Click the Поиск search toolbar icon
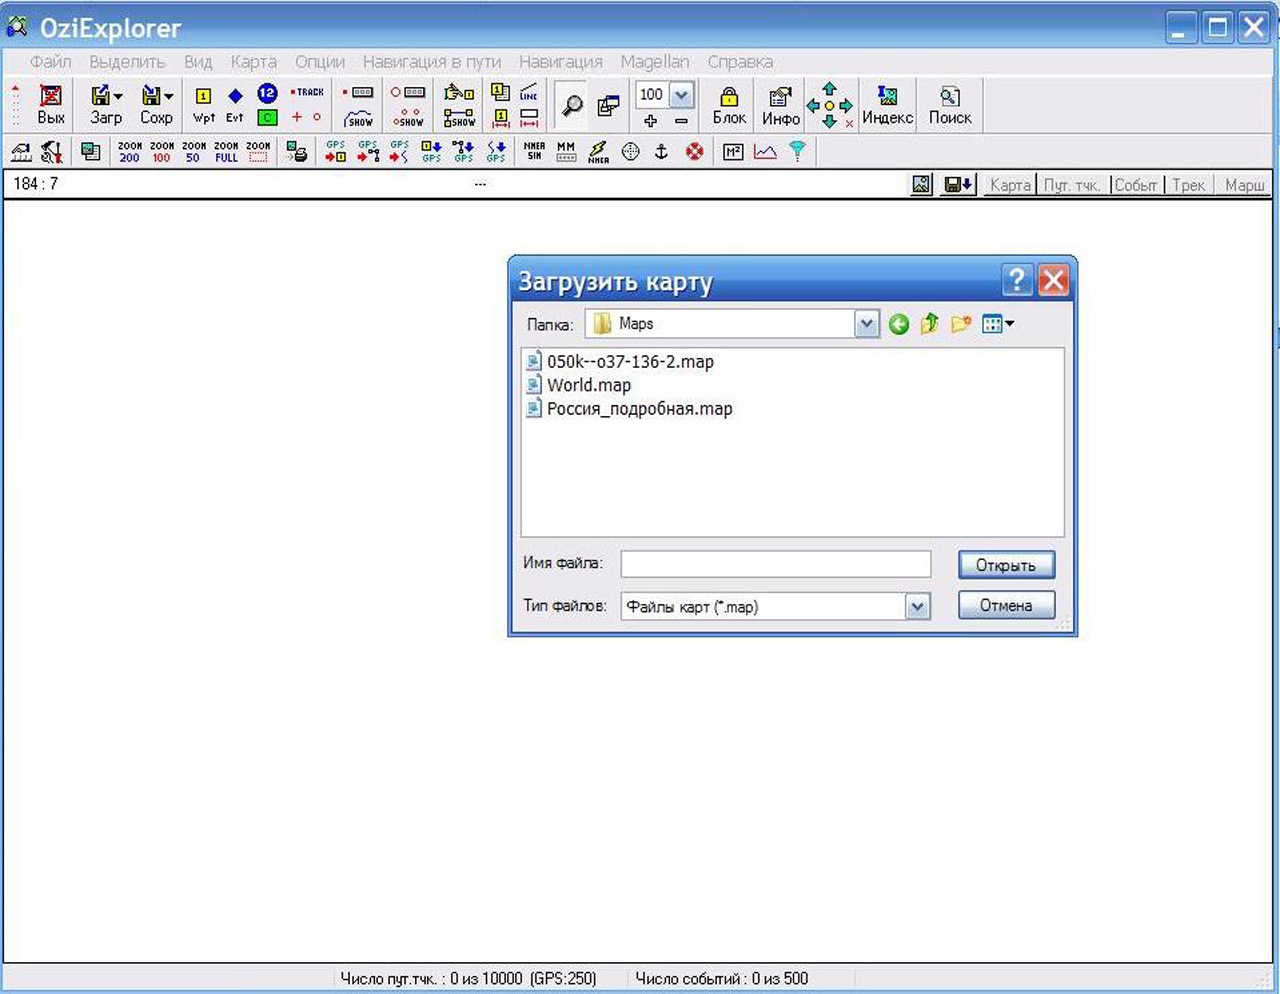1280x994 pixels. point(950,105)
